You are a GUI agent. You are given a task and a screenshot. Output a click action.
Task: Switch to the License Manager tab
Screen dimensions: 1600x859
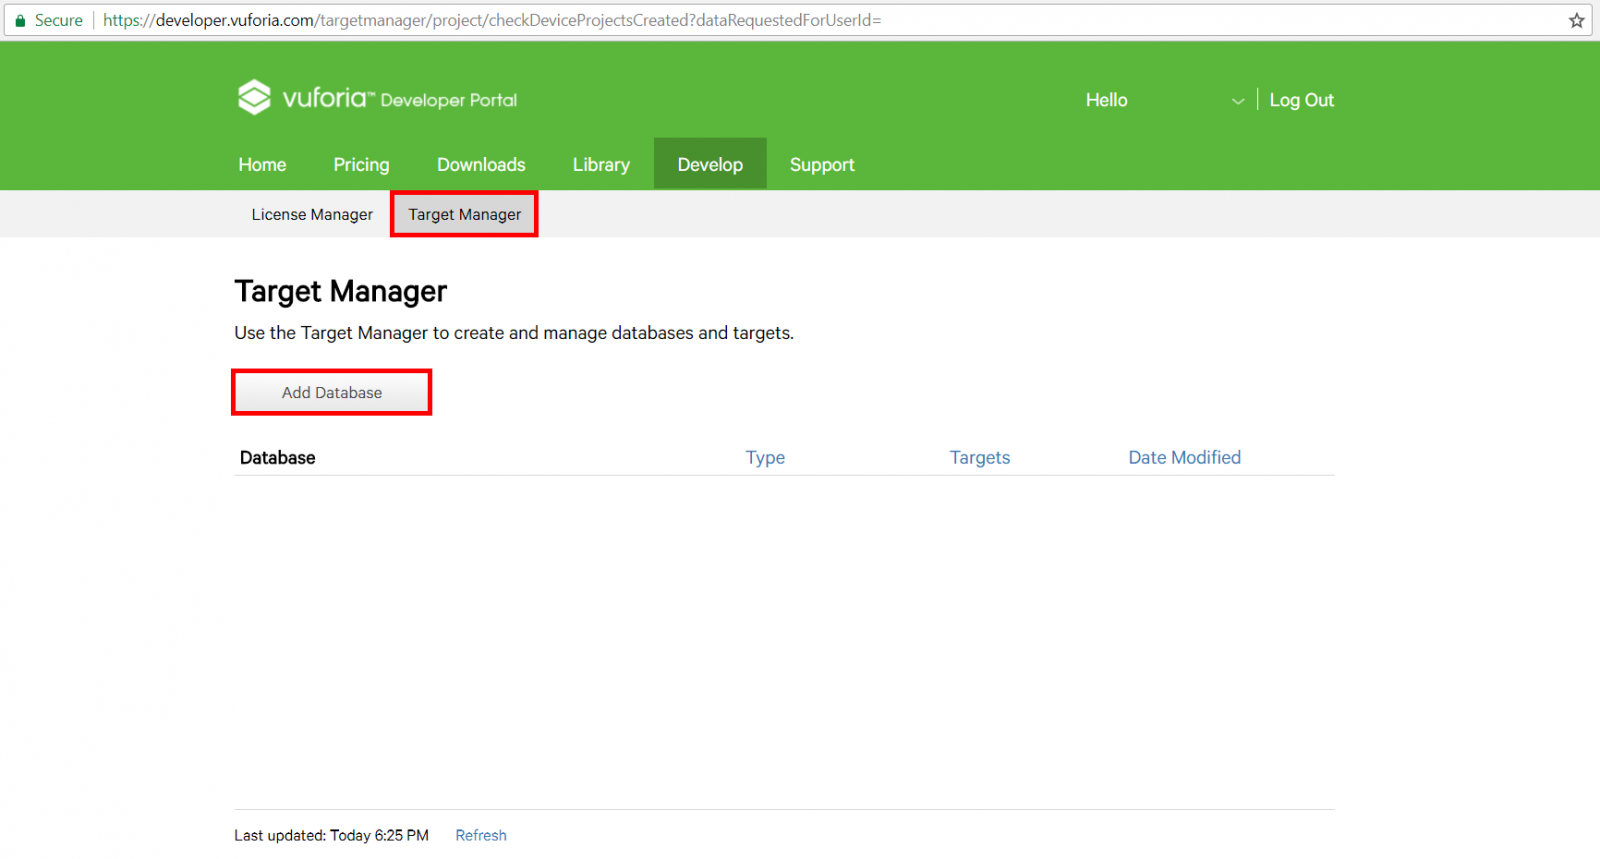click(x=312, y=214)
